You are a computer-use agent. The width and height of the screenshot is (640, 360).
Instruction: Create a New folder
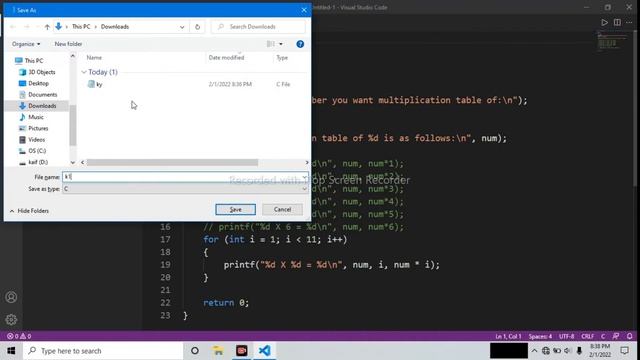[68, 44]
